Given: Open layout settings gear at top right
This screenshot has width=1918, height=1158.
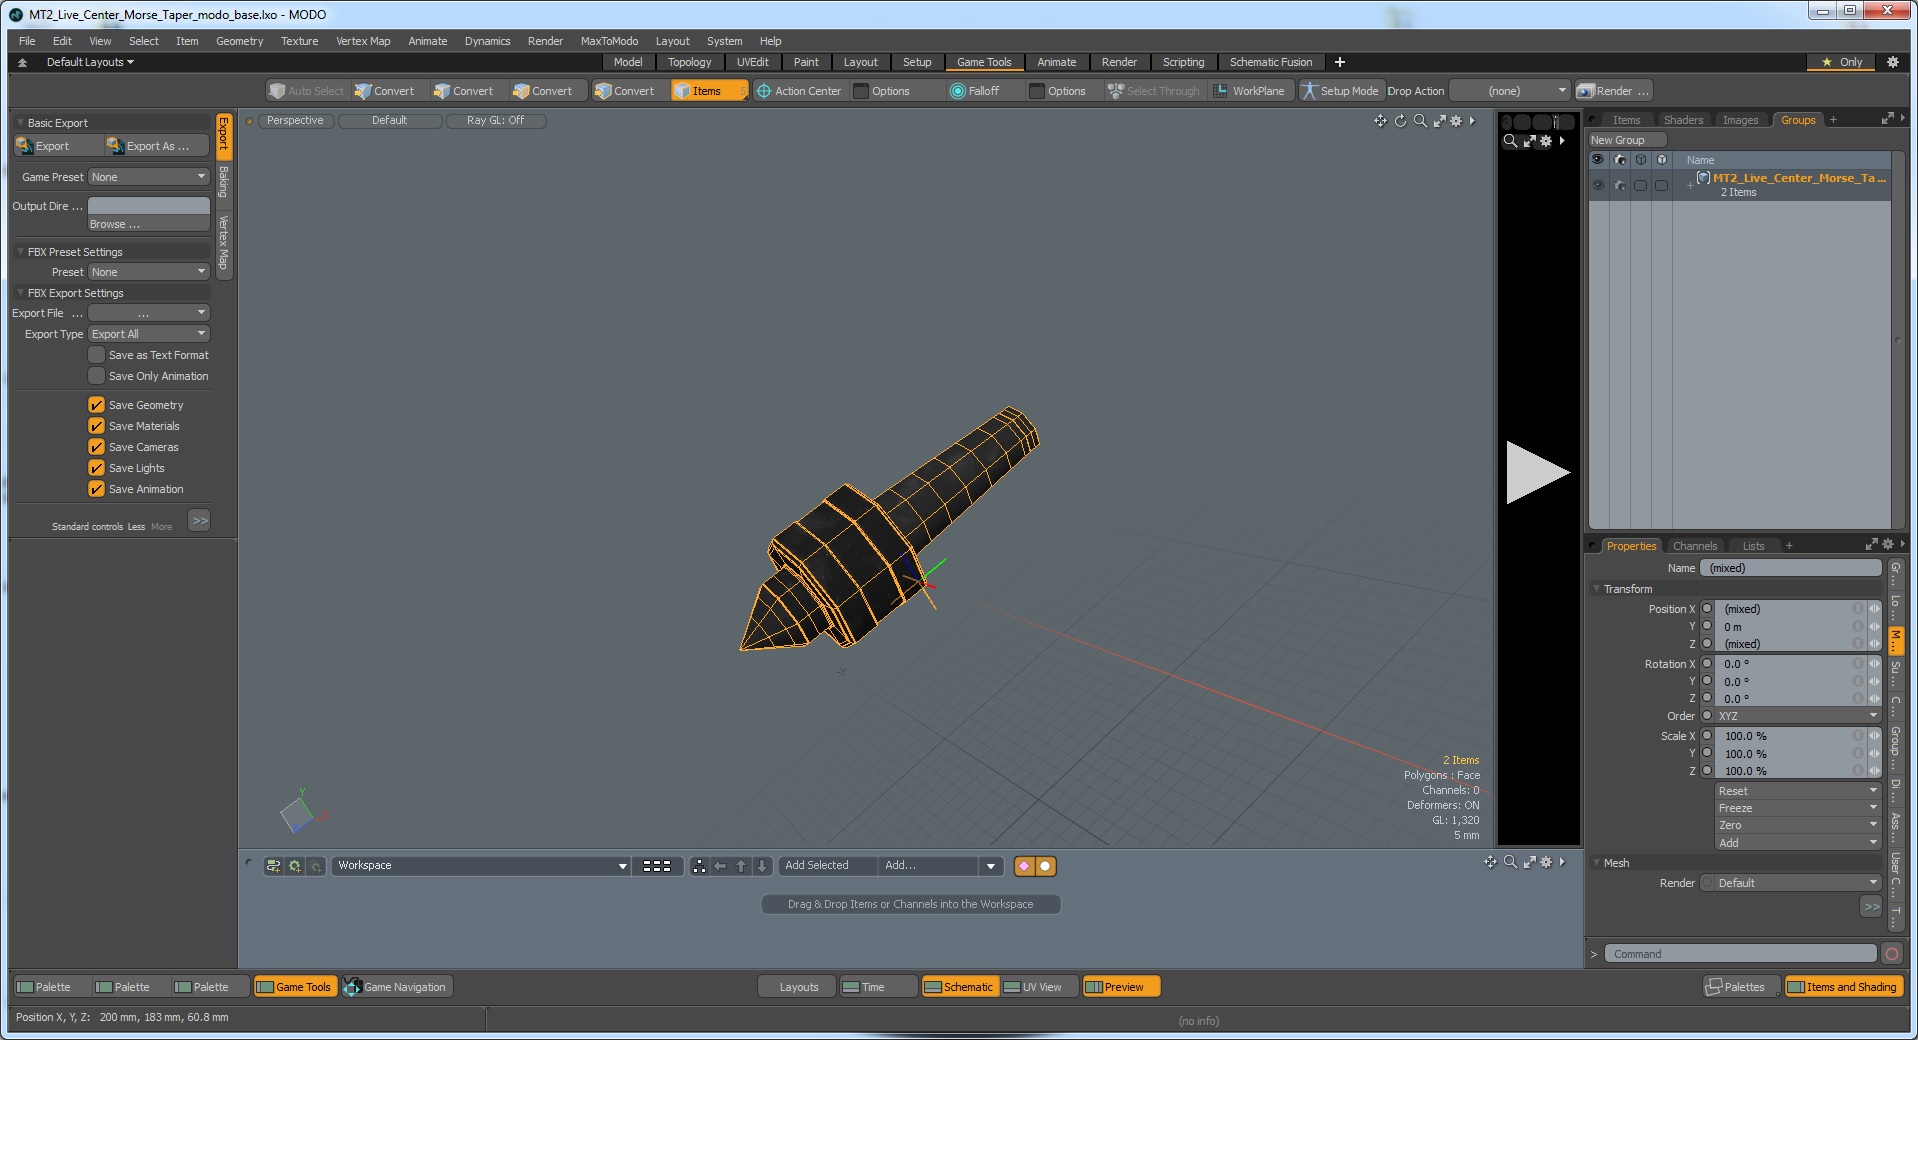Looking at the screenshot, I should (1892, 62).
